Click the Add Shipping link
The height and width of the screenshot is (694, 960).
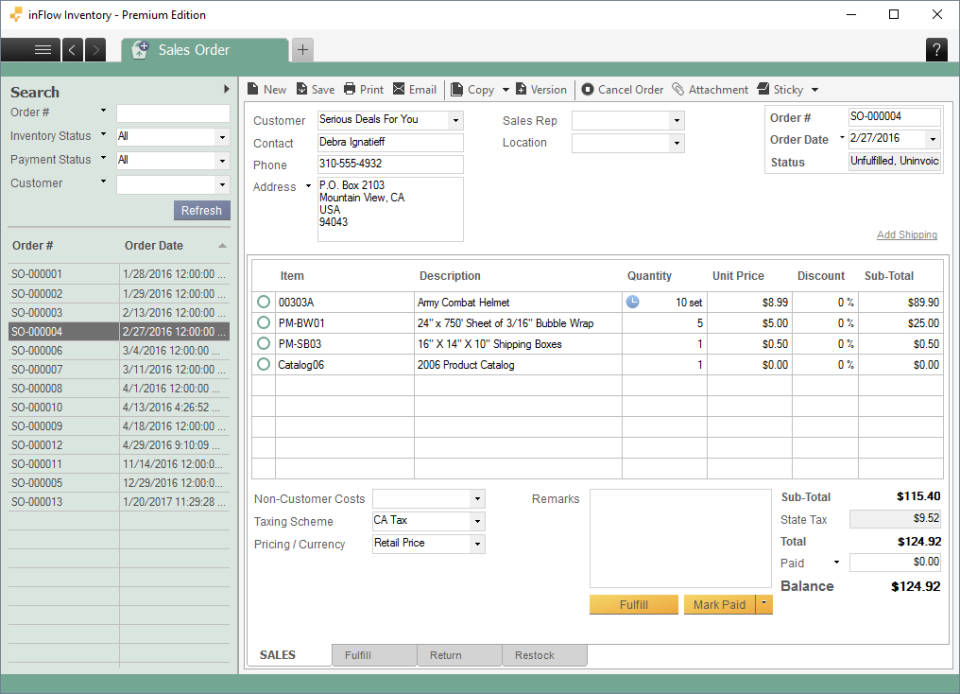[x=906, y=234]
